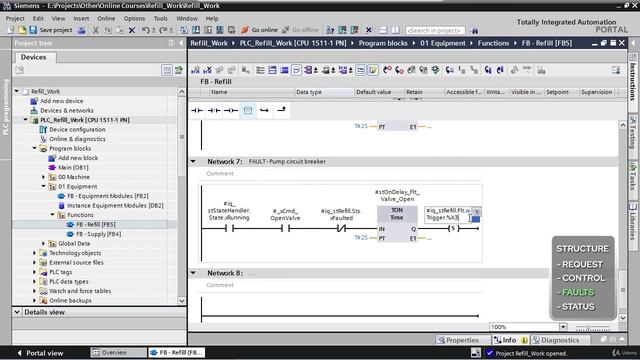This screenshot has width=640, height=360.
Task: Open the Online menu
Action: pyautogui.click(x=106, y=18)
